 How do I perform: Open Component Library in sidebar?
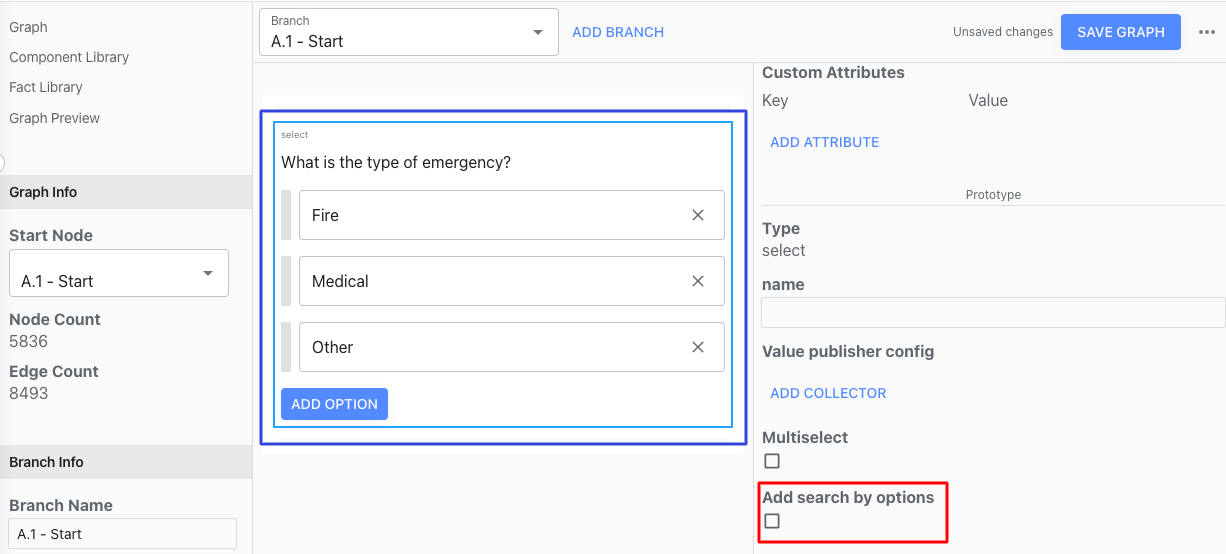[x=69, y=57]
